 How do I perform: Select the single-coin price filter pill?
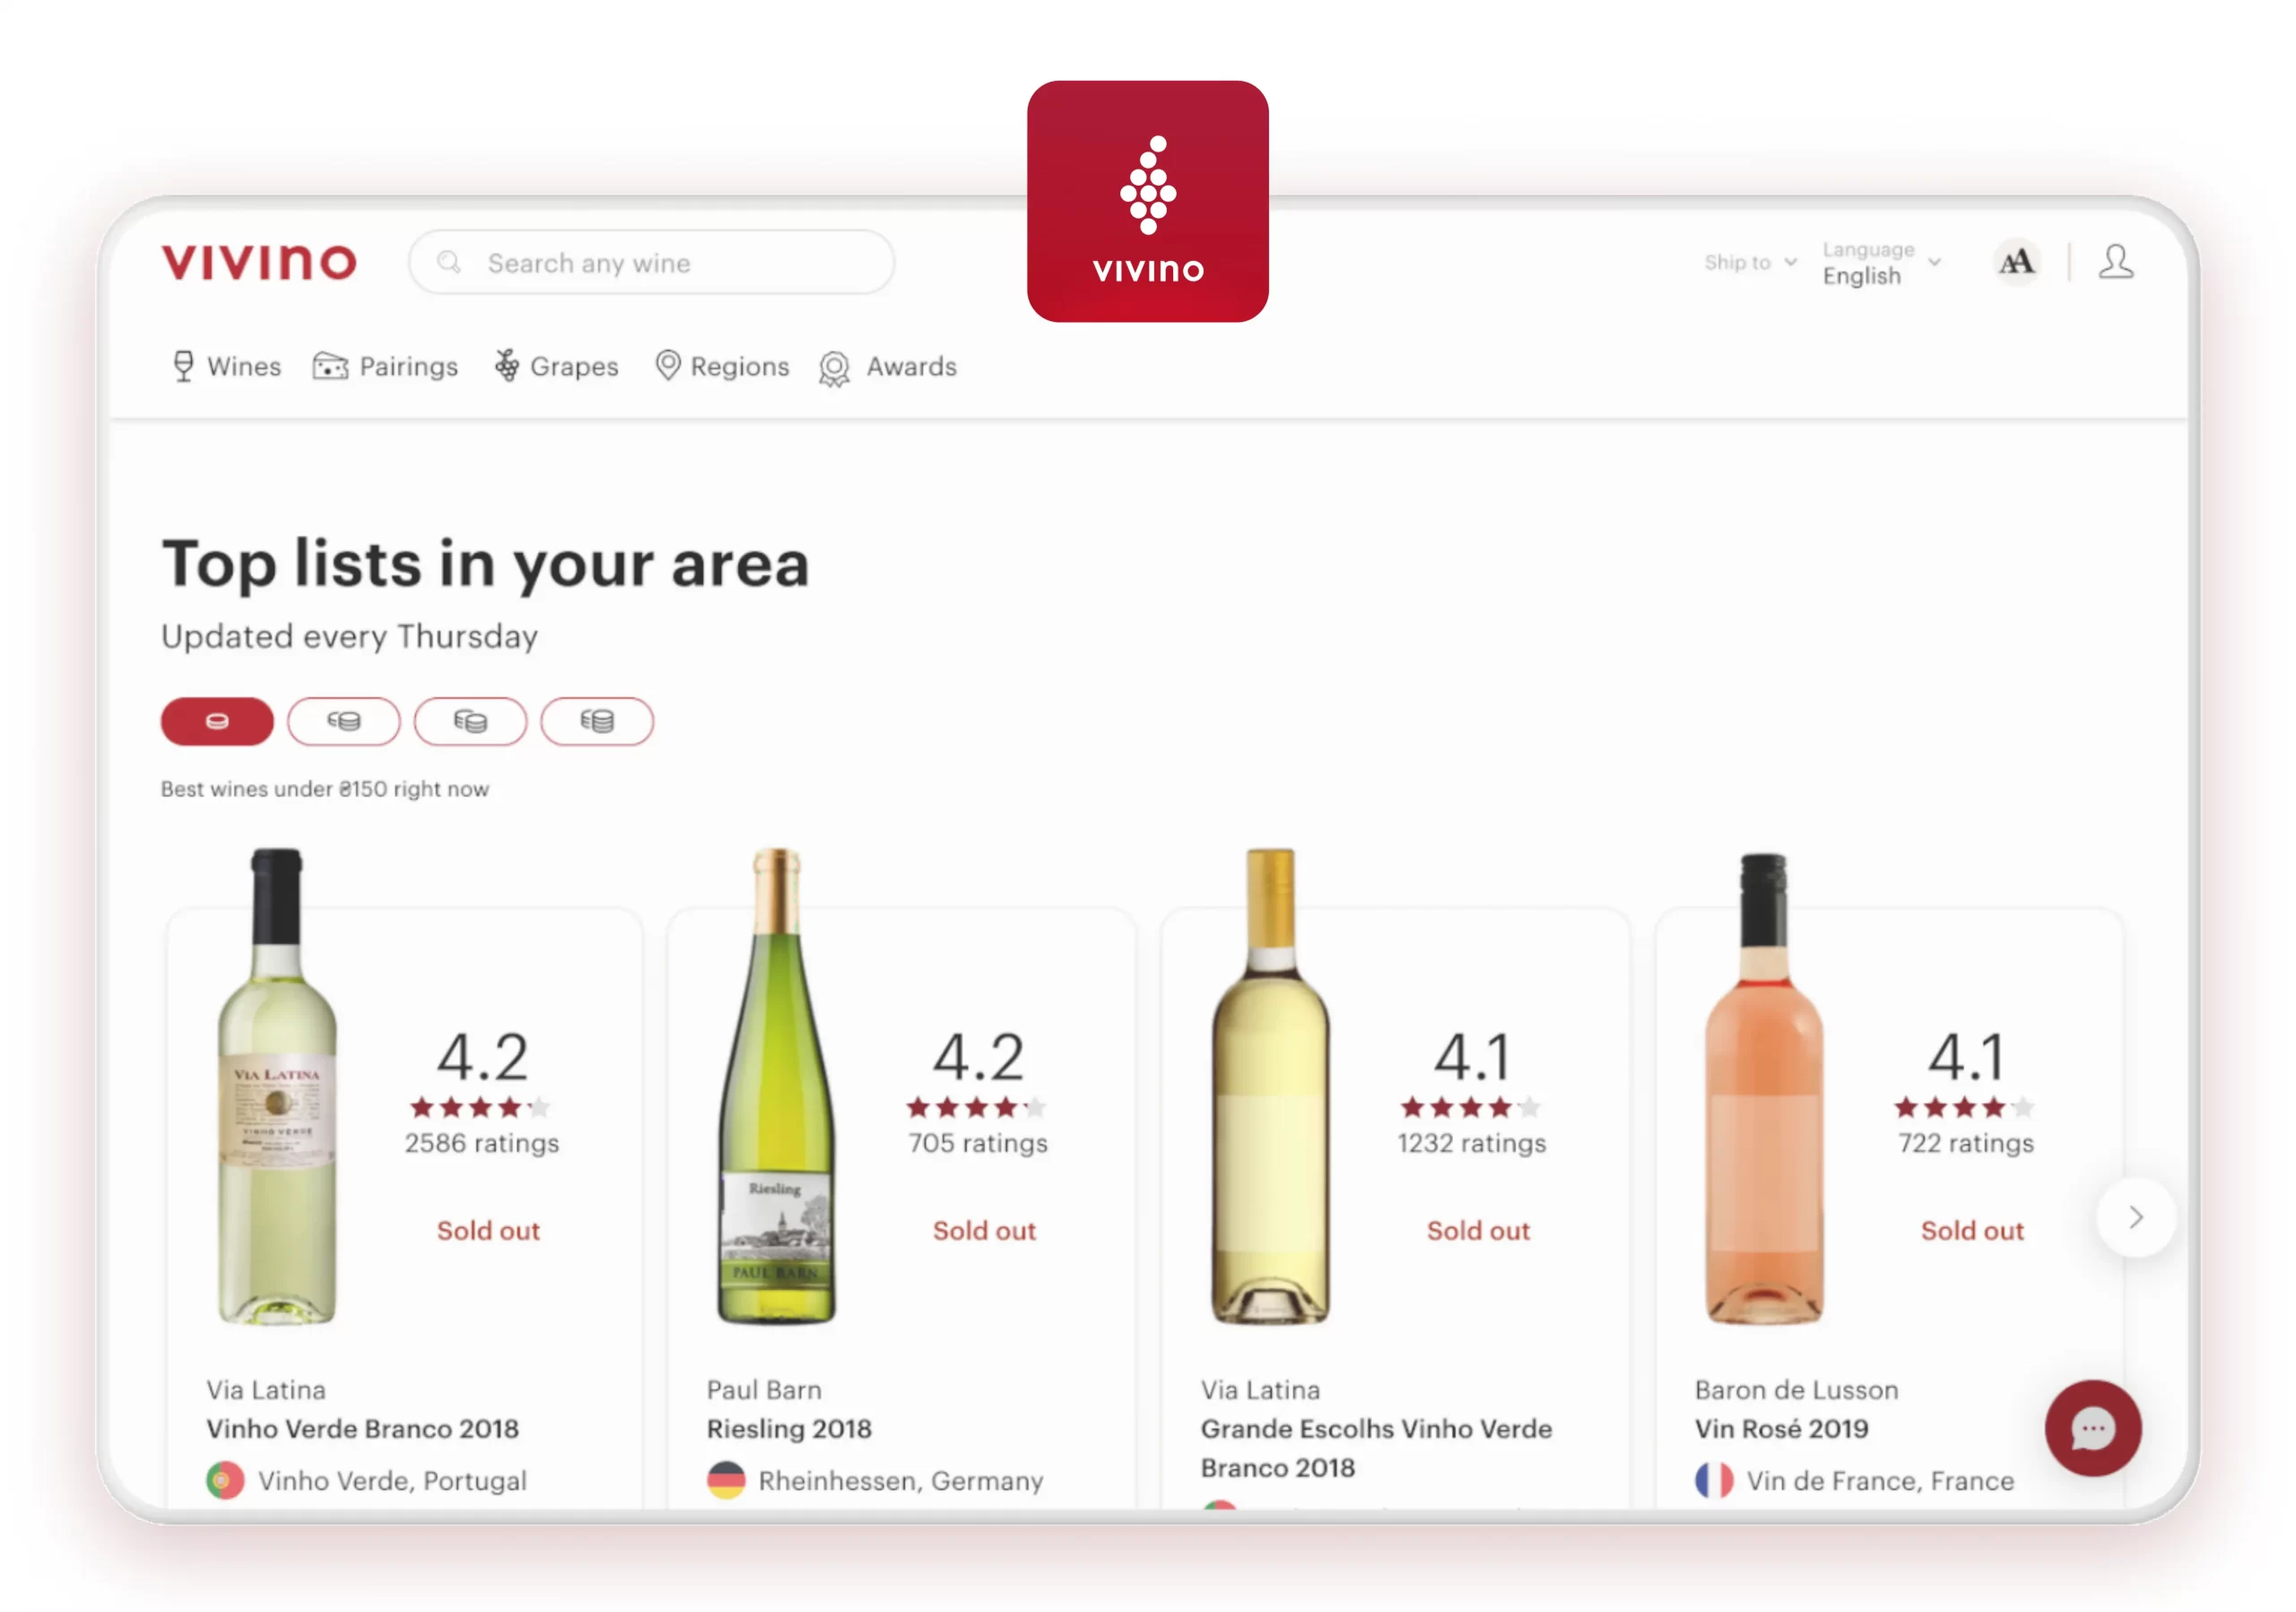point(217,721)
